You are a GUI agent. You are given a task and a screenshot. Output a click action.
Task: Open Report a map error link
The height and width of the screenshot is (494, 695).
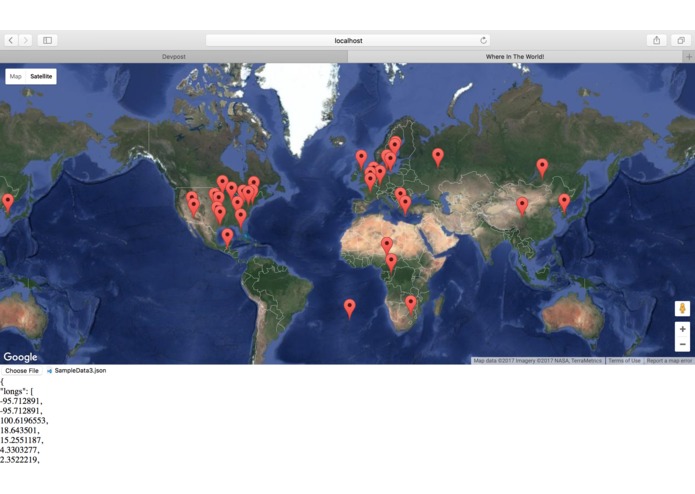pyautogui.click(x=669, y=361)
